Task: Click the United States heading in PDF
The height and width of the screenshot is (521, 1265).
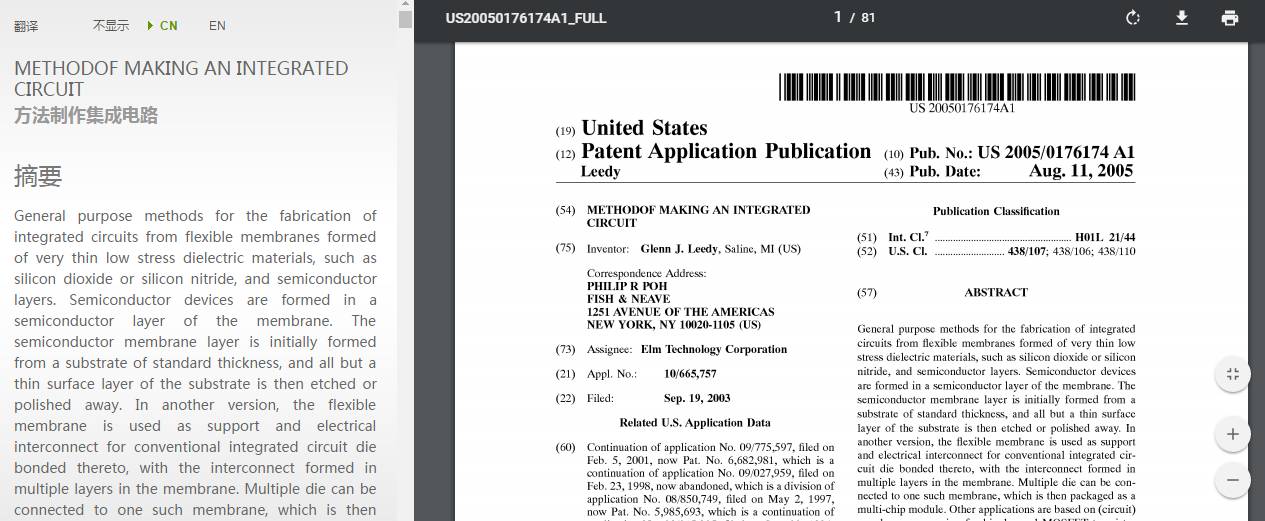Action: tap(644, 128)
